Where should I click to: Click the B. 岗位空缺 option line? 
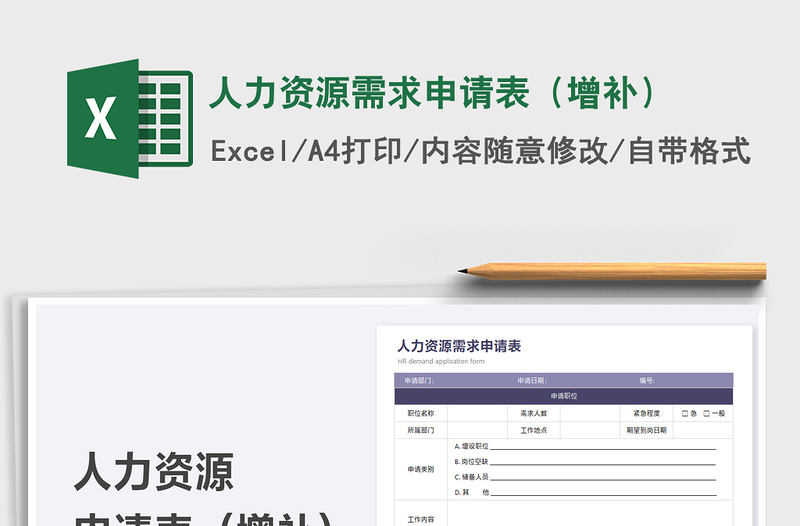(x=585, y=462)
